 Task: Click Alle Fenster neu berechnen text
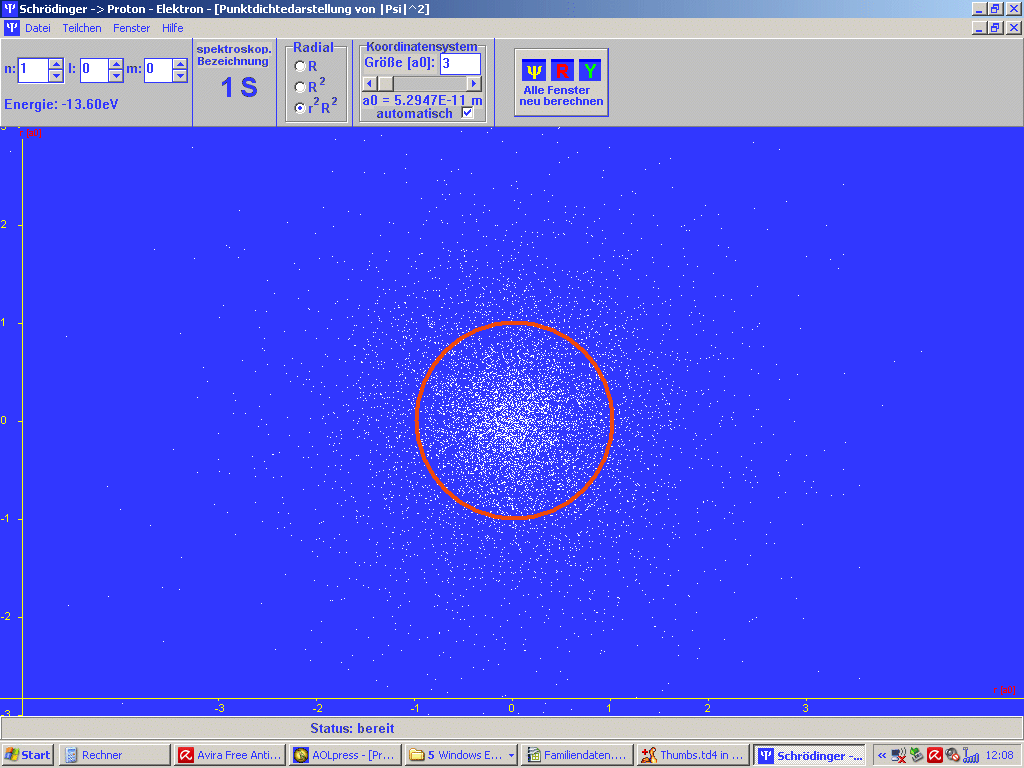pos(561,96)
